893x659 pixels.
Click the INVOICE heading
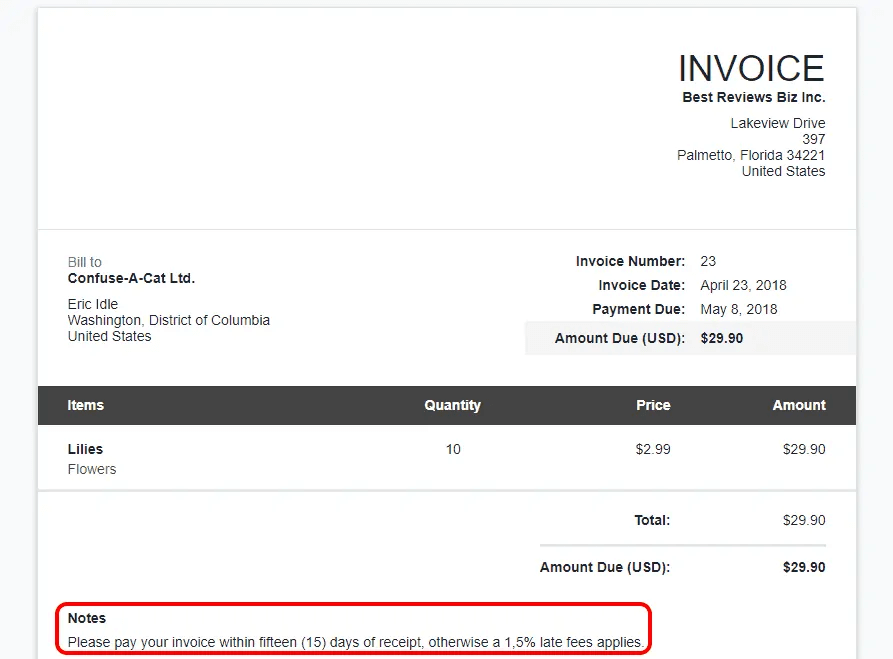point(751,68)
